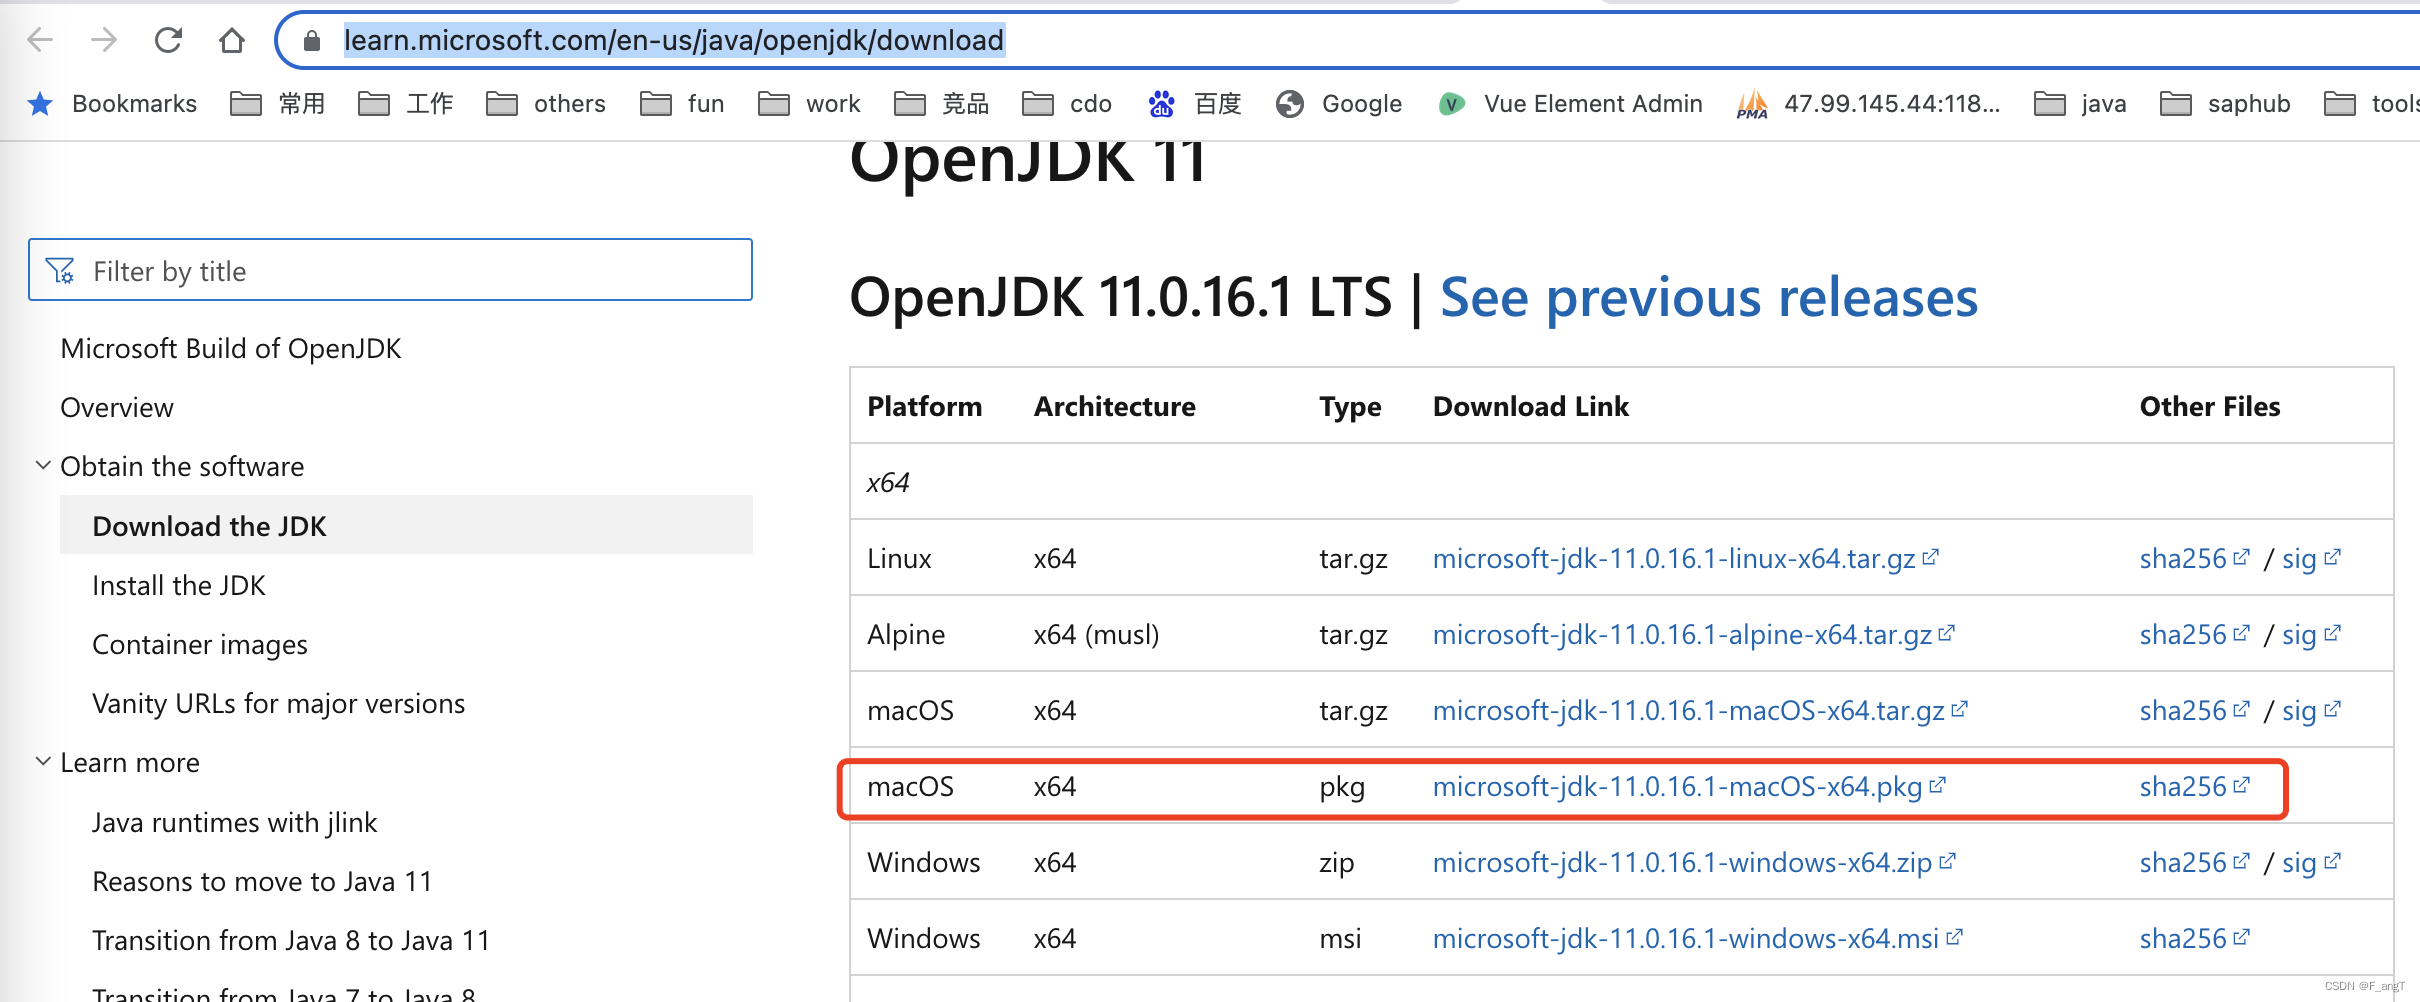
Task: Click the Type column header
Action: coord(1350,407)
